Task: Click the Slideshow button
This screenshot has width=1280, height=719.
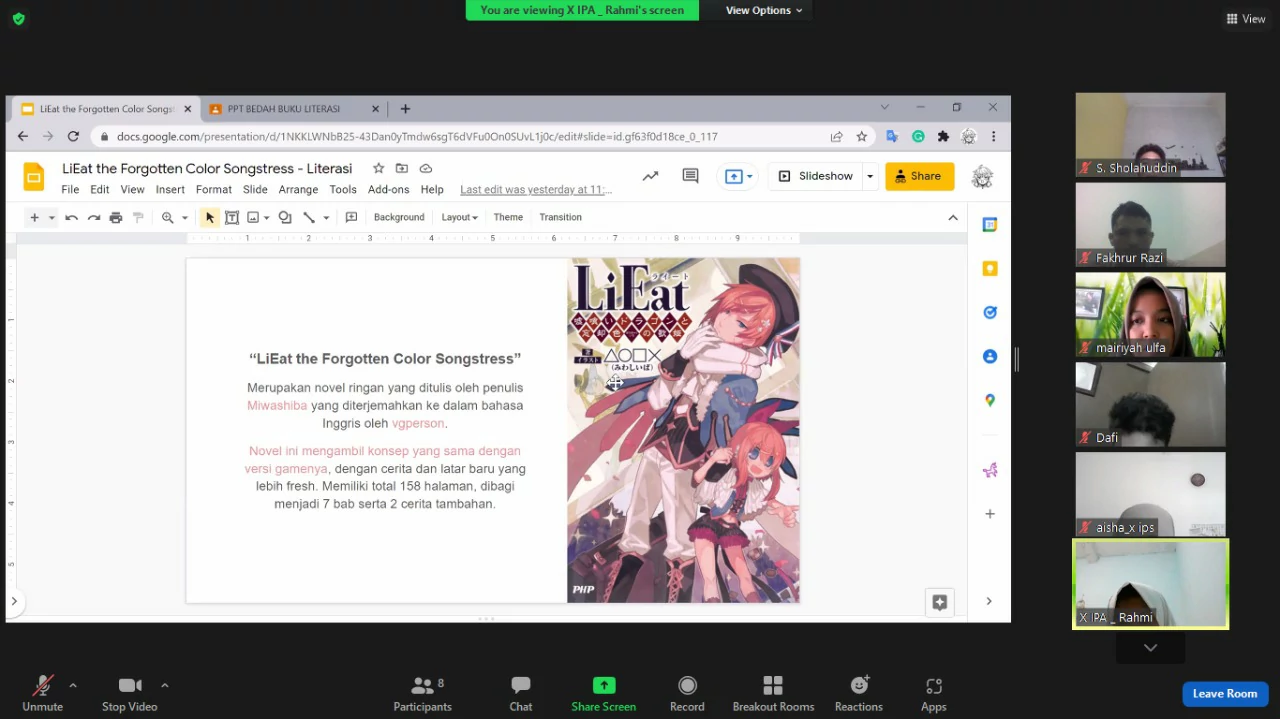Action: click(x=816, y=176)
